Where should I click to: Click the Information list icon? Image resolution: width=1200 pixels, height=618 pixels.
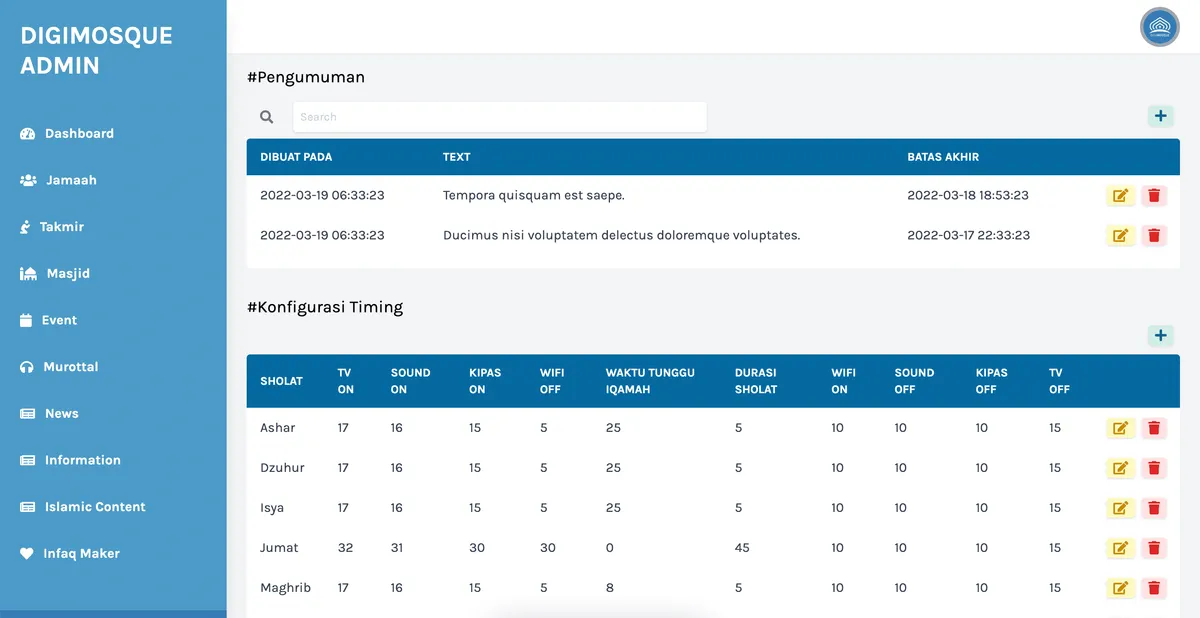28,461
